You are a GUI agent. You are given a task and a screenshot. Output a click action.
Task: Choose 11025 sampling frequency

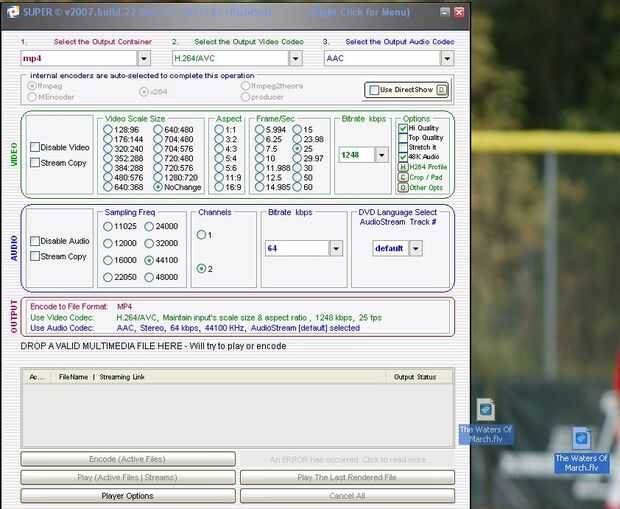click(x=108, y=226)
